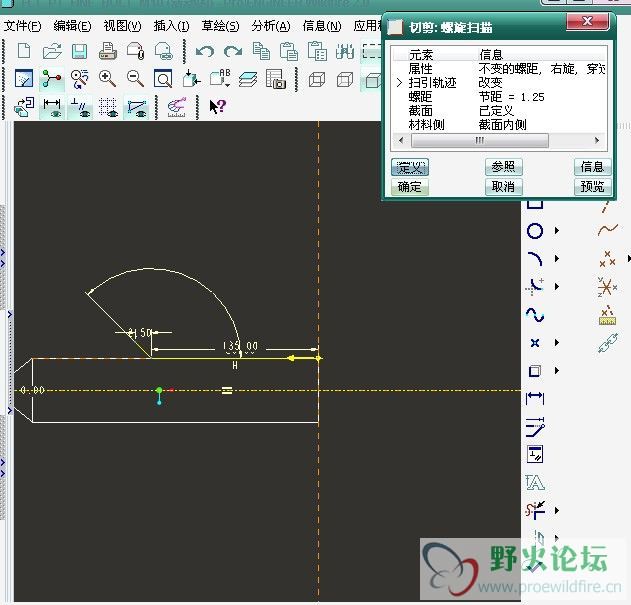The height and width of the screenshot is (605, 631).
Task: Open the 视图(V) menu
Action: coord(122,26)
